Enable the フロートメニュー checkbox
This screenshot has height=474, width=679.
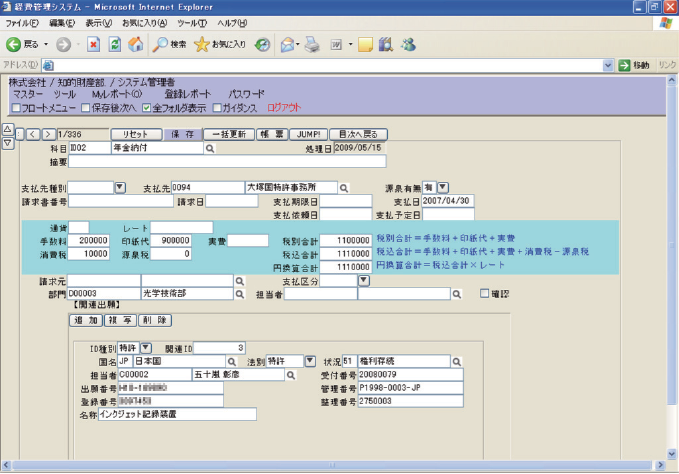coord(16,108)
